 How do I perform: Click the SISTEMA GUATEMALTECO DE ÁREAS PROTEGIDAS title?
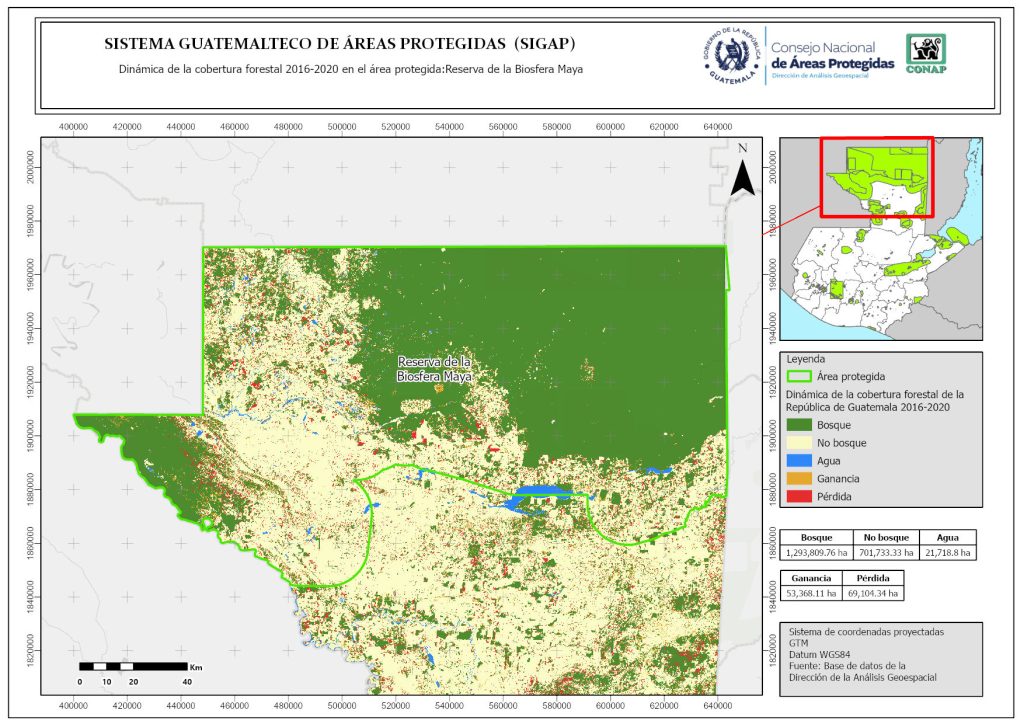(x=340, y=45)
